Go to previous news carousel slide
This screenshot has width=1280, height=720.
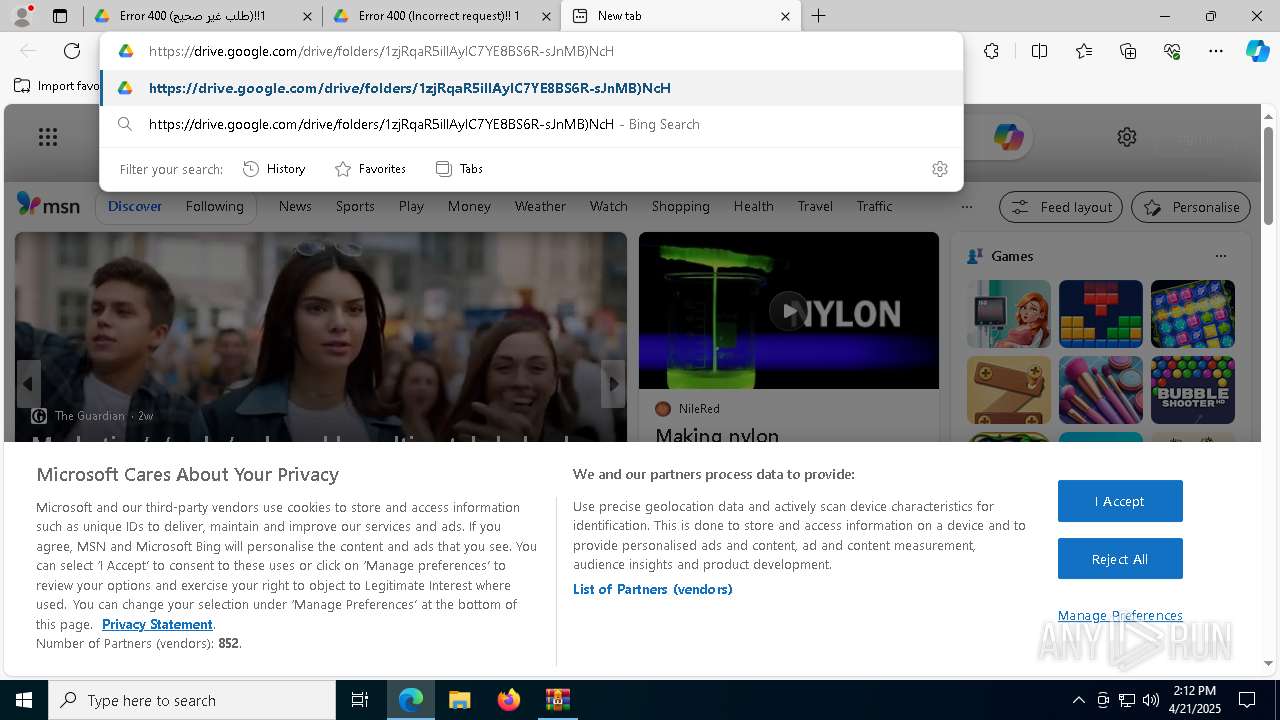click(28, 383)
